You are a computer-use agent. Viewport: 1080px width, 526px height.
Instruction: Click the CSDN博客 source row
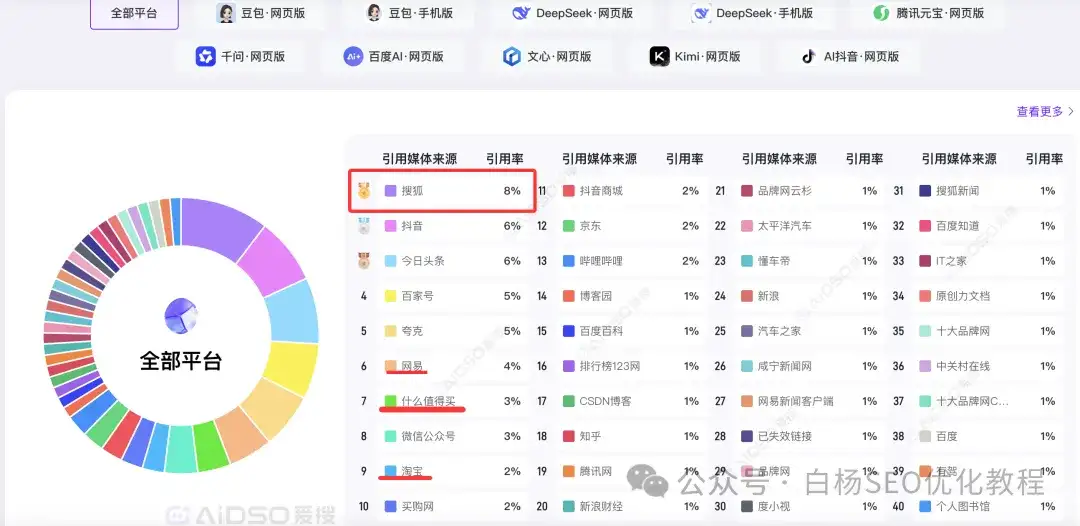click(x=619, y=401)
